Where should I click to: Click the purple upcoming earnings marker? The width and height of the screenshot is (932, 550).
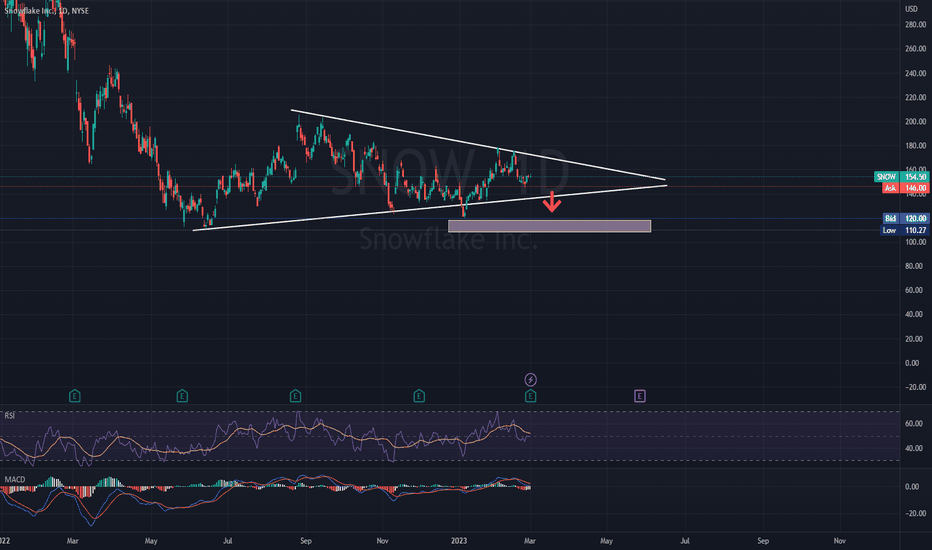point(640,396)
